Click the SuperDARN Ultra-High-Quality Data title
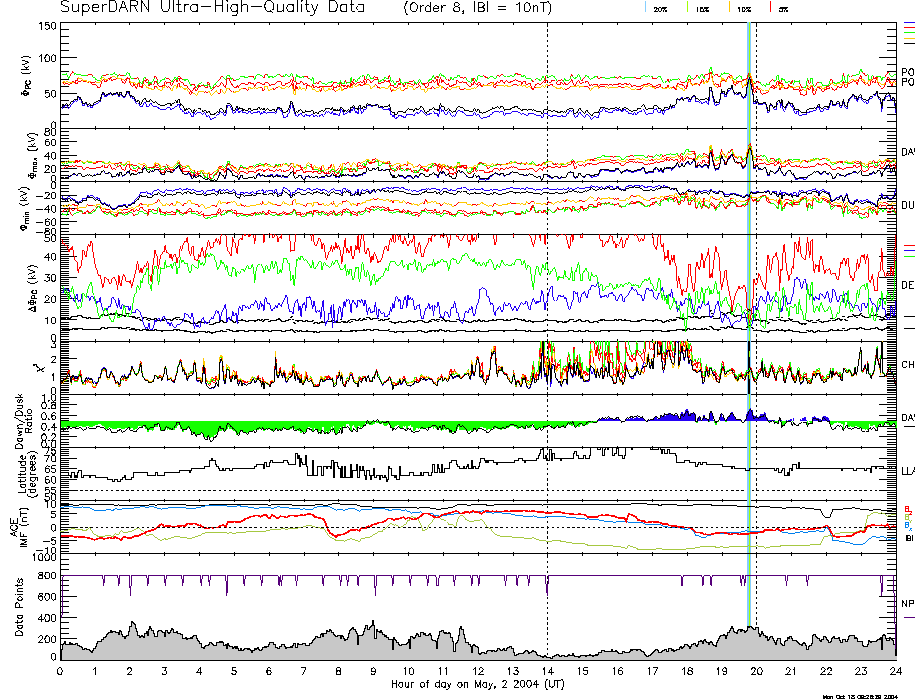This screenshot has height=700, width=915. [x=212, y=8]
